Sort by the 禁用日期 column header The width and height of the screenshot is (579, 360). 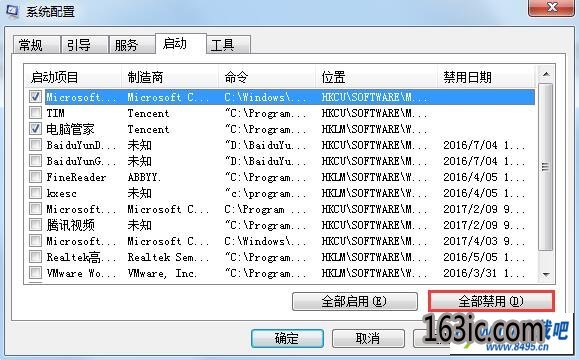pyautogui.click(x=486, y=77)
